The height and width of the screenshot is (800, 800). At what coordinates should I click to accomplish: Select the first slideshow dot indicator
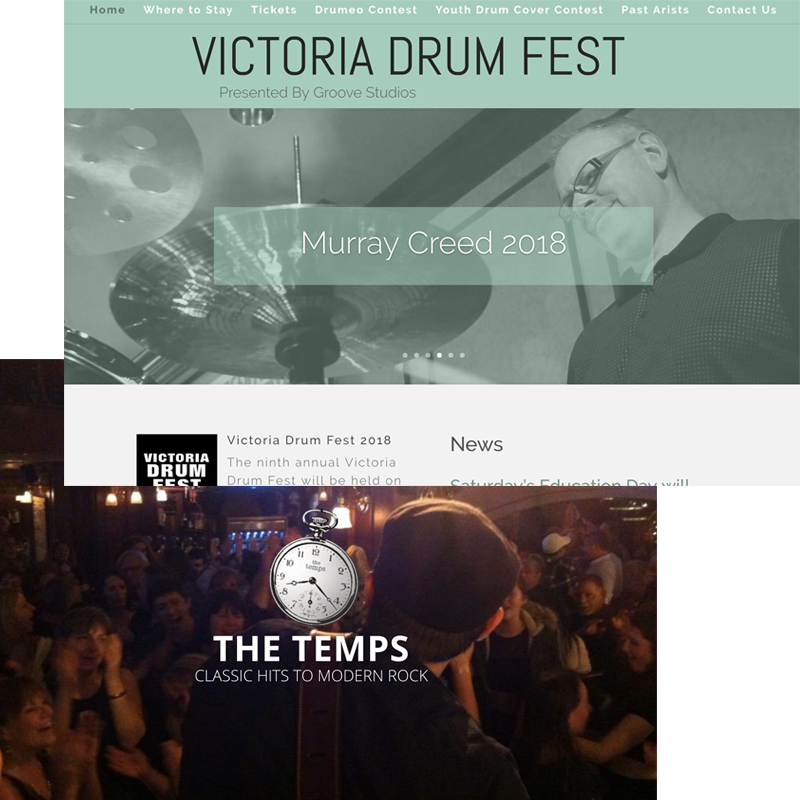pyautogui.click(x=405, y=355)
